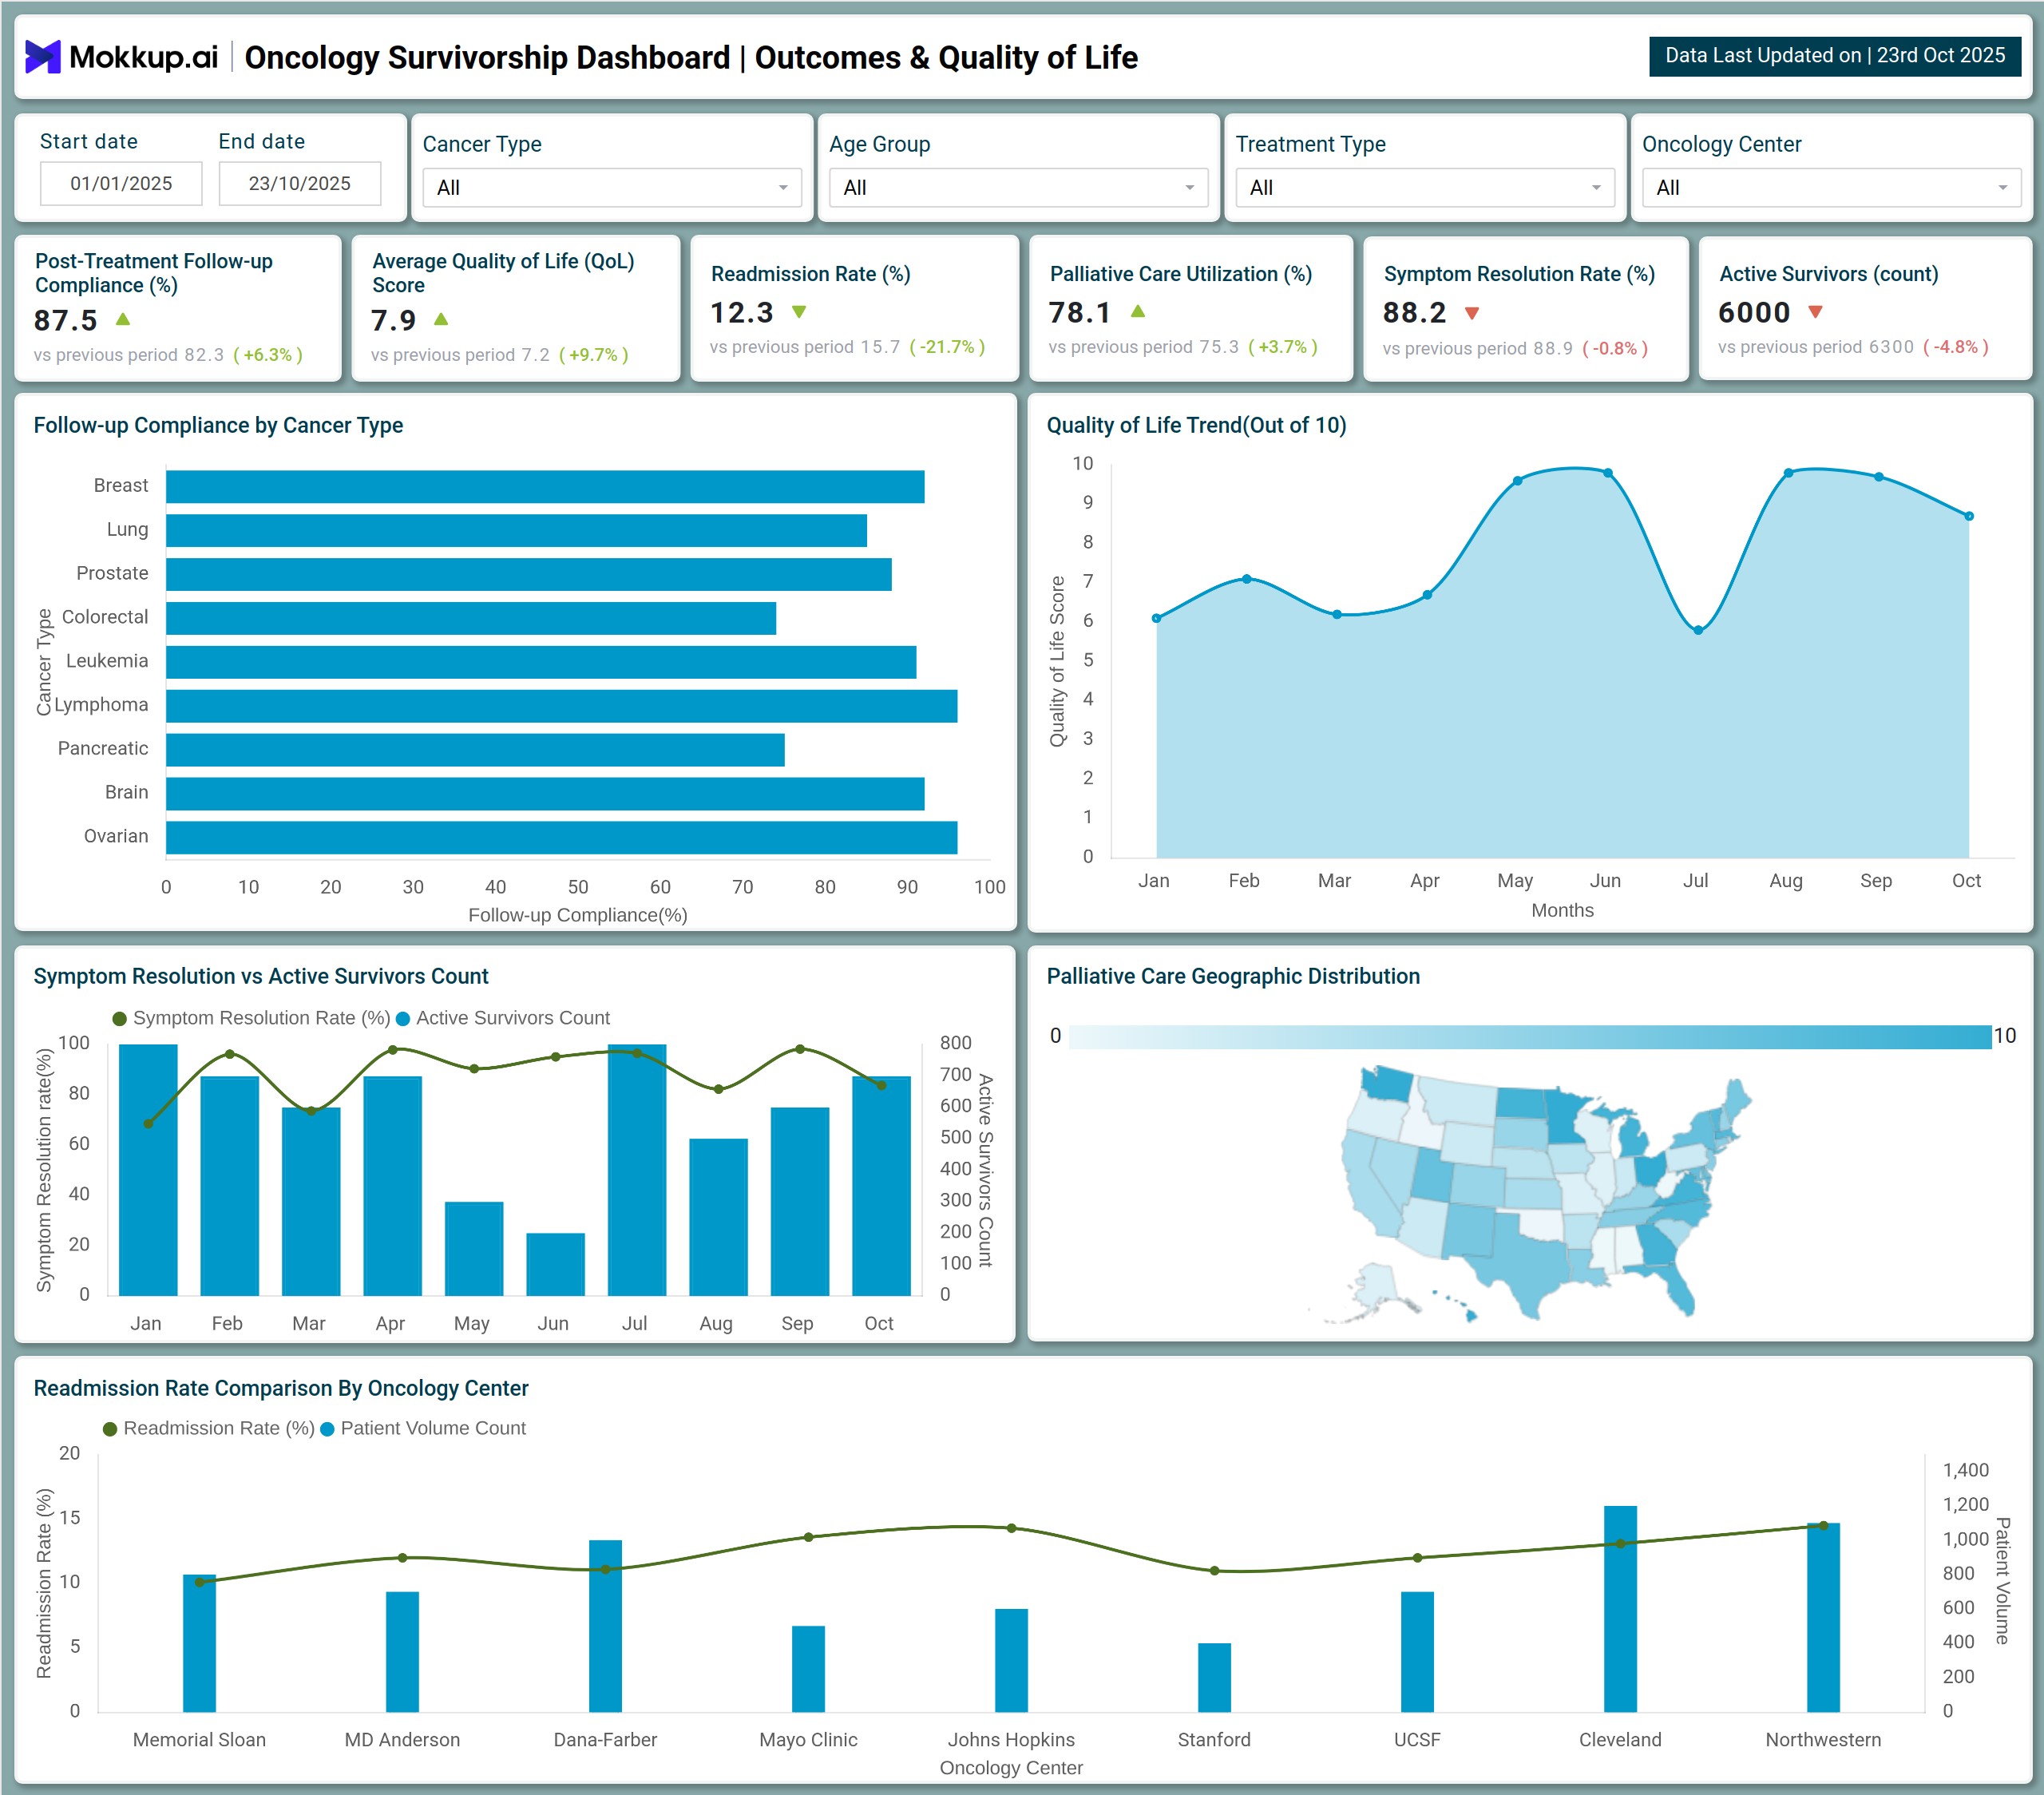Click blue Patient Volume Count legend dot
Image resolution: width=2044 pixels, height=1795 pixels.
coord(327,1429)
